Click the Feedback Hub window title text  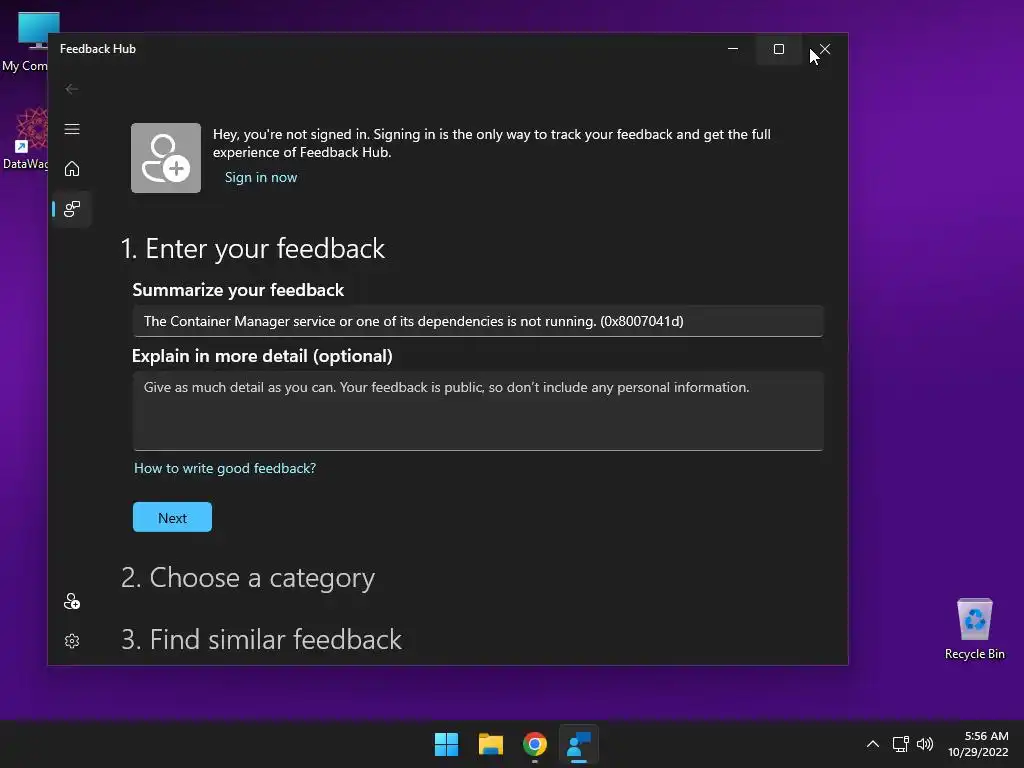click(x=98, y=49)
